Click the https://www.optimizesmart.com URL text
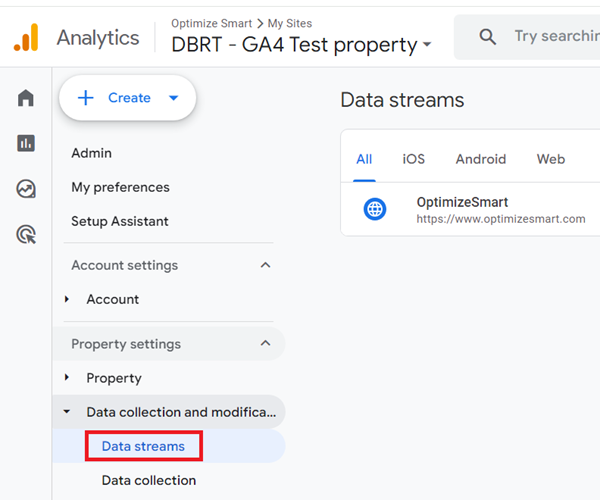Viewport: 600px width, 500px height. [x=501, y=219]
